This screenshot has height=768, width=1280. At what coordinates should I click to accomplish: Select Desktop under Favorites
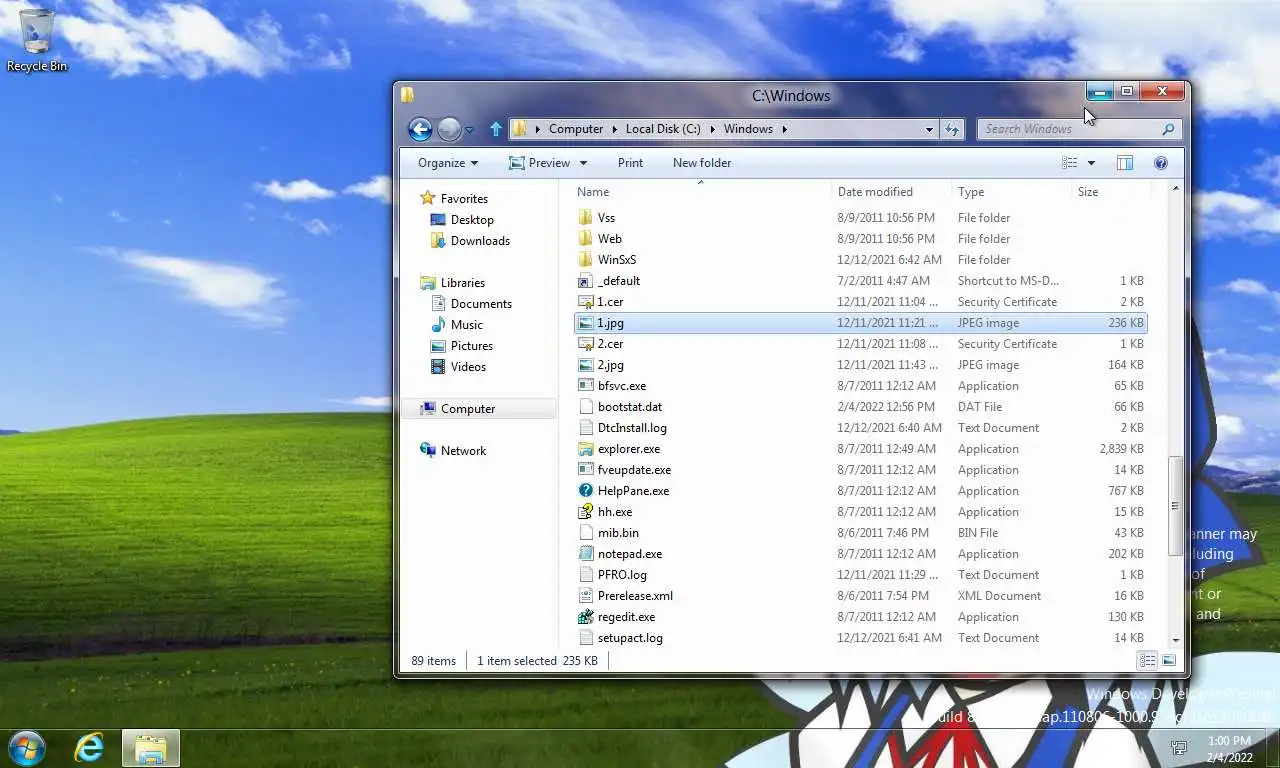coord(472,220)
